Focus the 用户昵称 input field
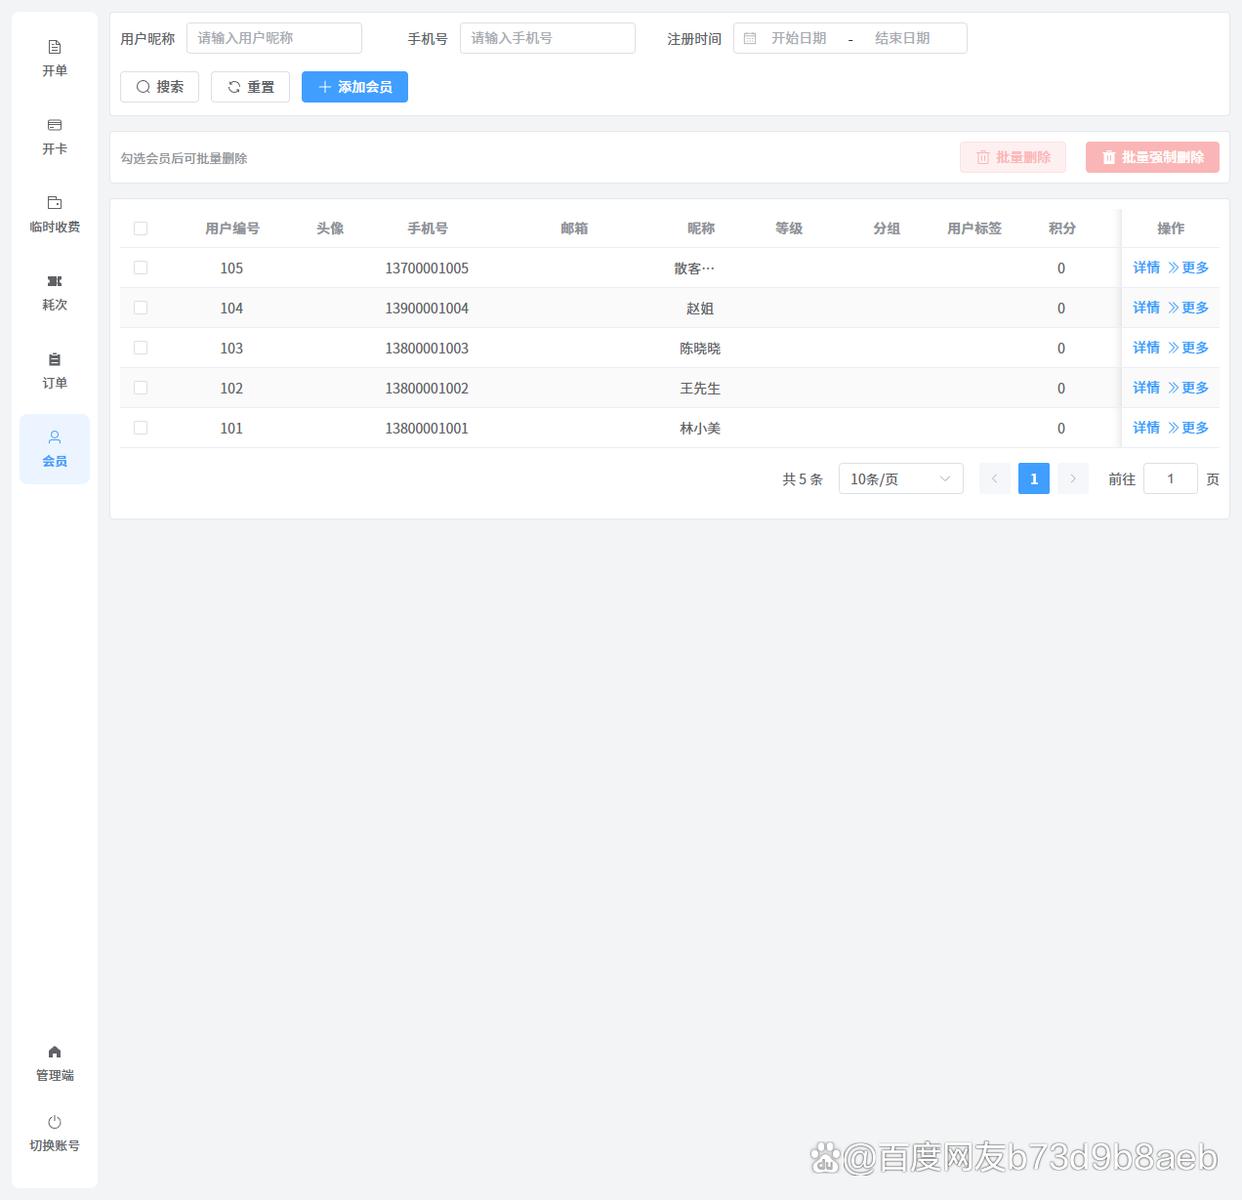 pos(274,38)
